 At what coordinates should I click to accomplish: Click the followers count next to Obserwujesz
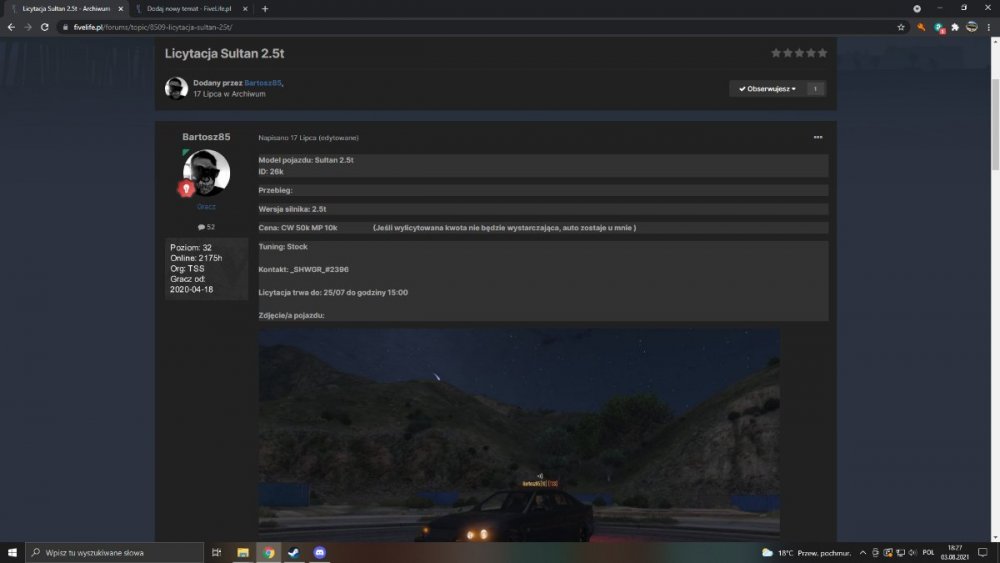point(815,89)
